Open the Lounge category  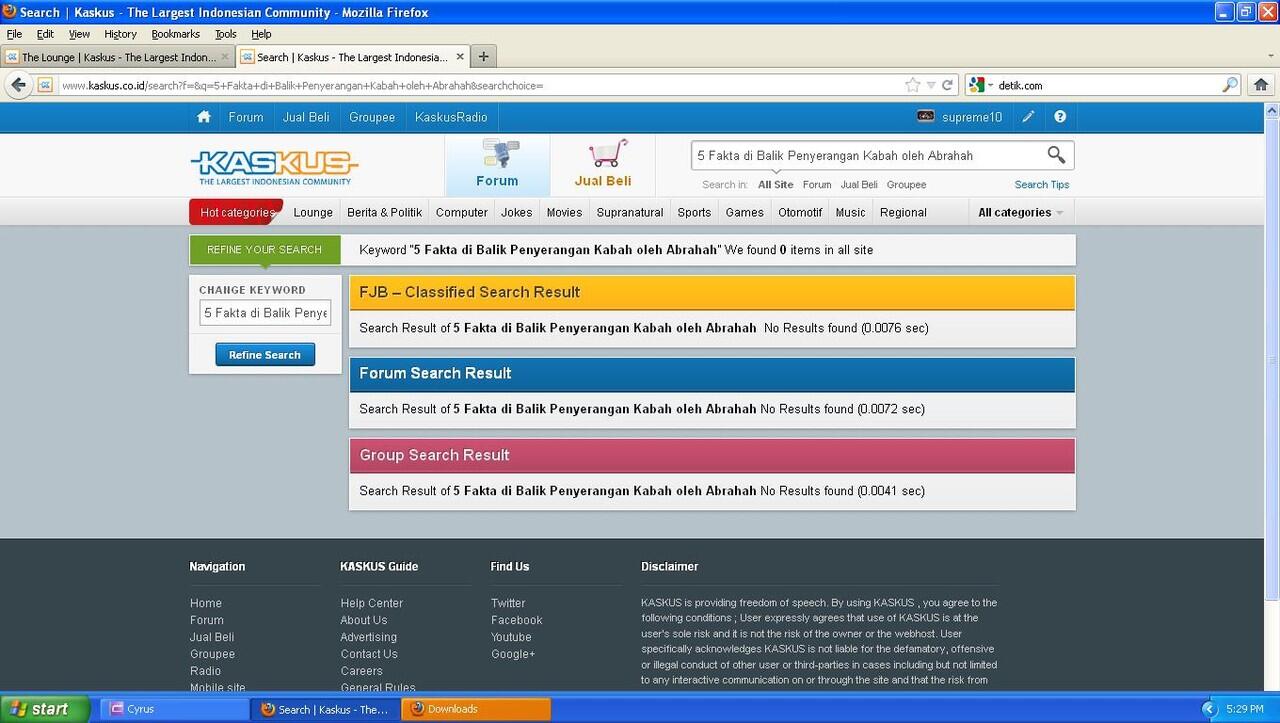[313, 212]
